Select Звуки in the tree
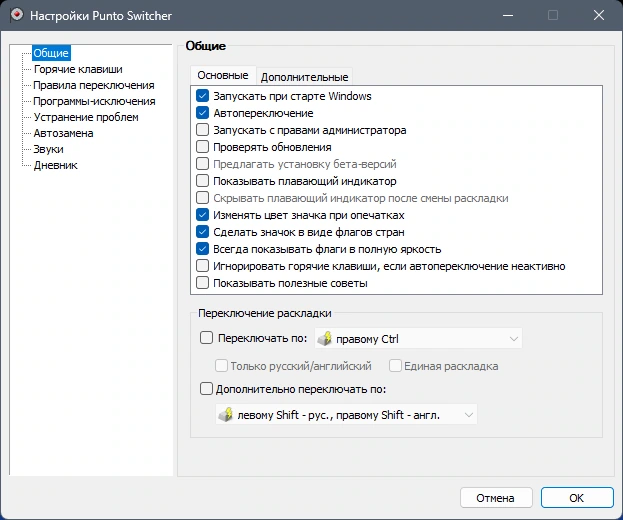 [x=48, y=149]
